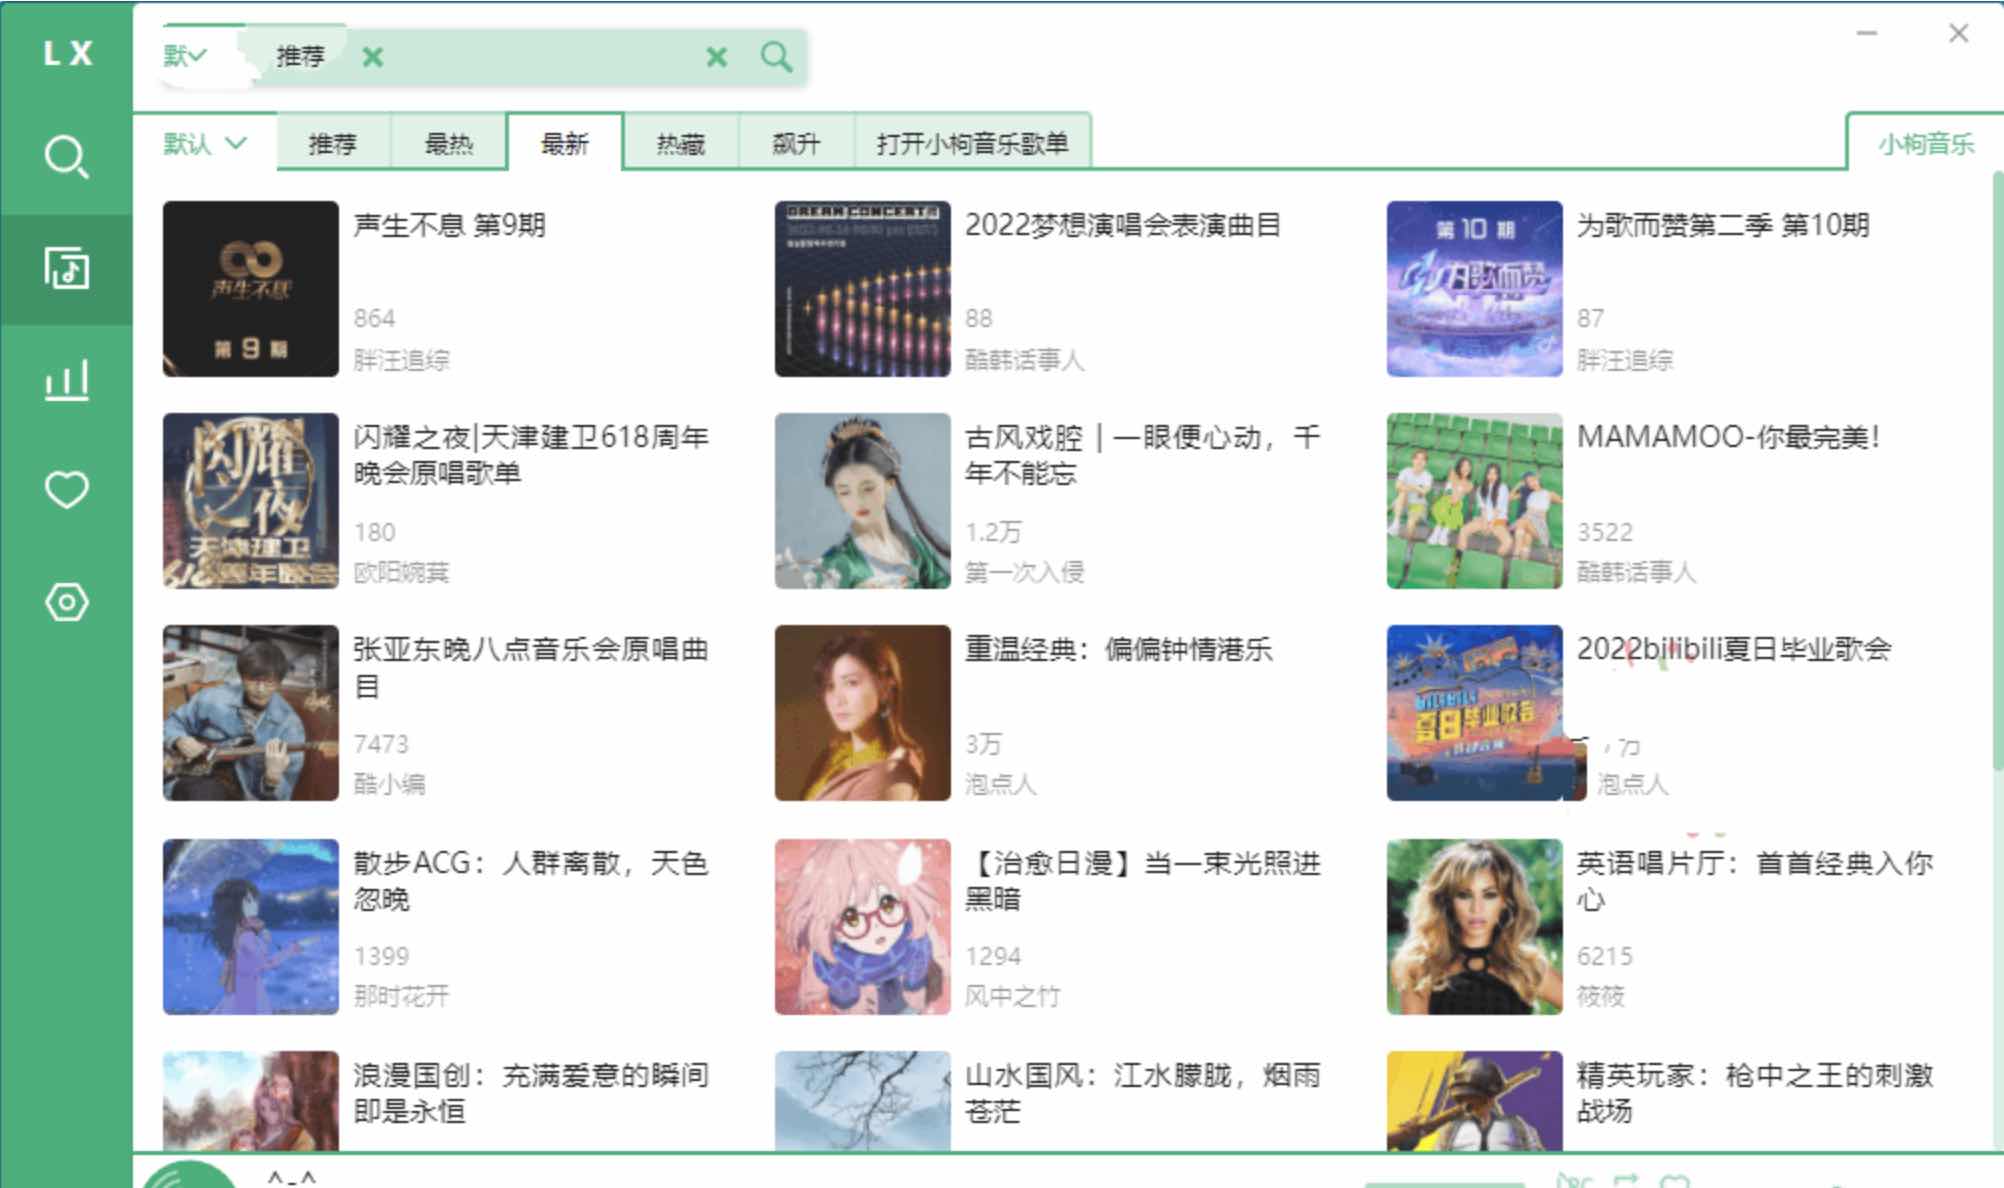Image resolution: width=2004 pixels, height=1188 pixels.
Task: Open the 2022bilibili夏日毕业歌会 cover
Action: (1475, 713)
